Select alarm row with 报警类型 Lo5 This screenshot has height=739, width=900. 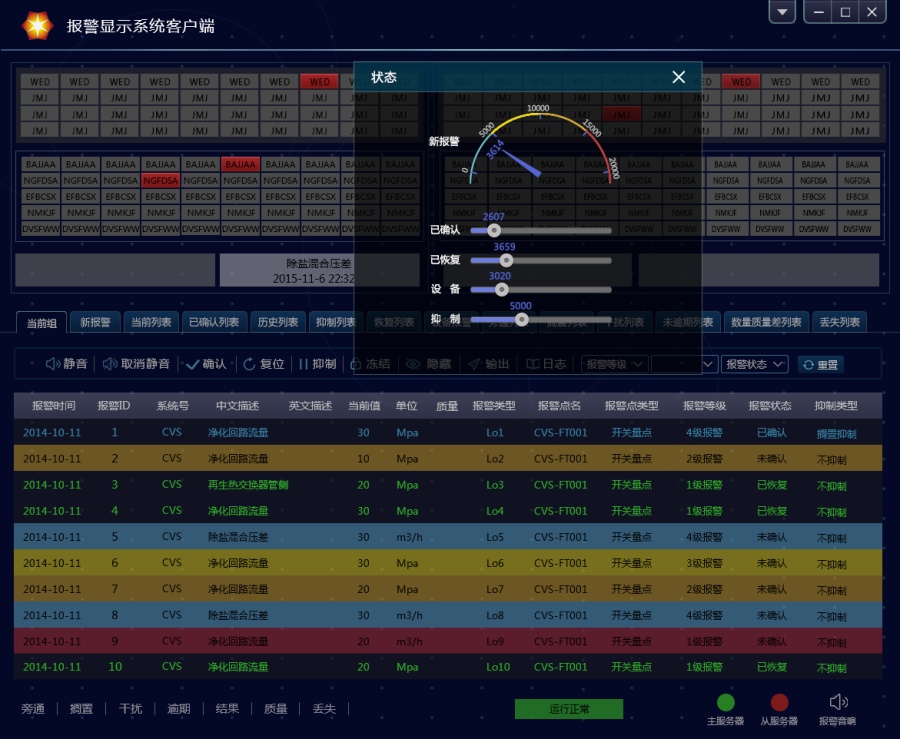tap(448, 537)
